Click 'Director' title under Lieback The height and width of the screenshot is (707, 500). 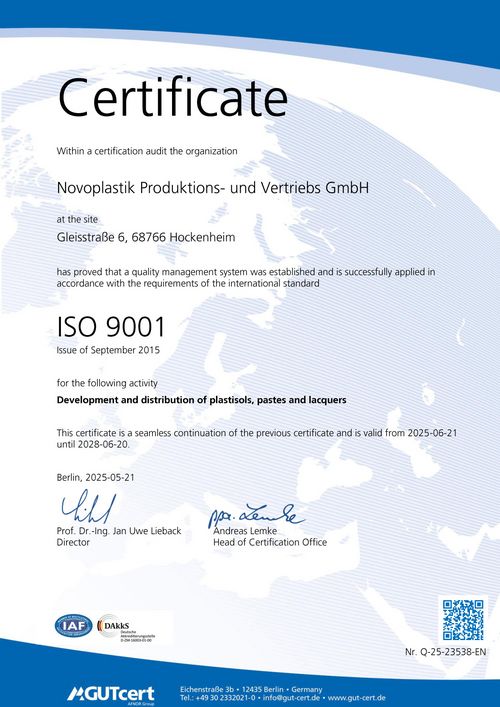point(73,542)
